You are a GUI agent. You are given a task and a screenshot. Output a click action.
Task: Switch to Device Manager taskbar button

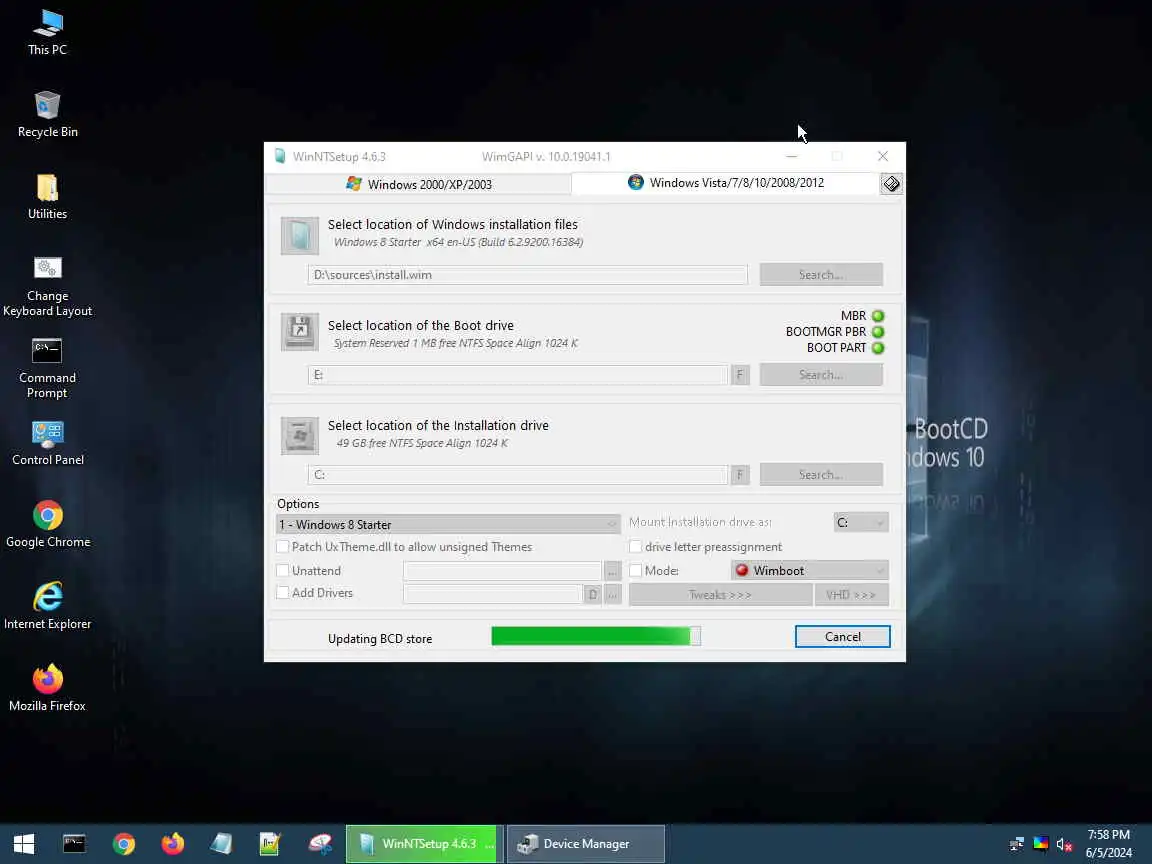tap(586, 844)
